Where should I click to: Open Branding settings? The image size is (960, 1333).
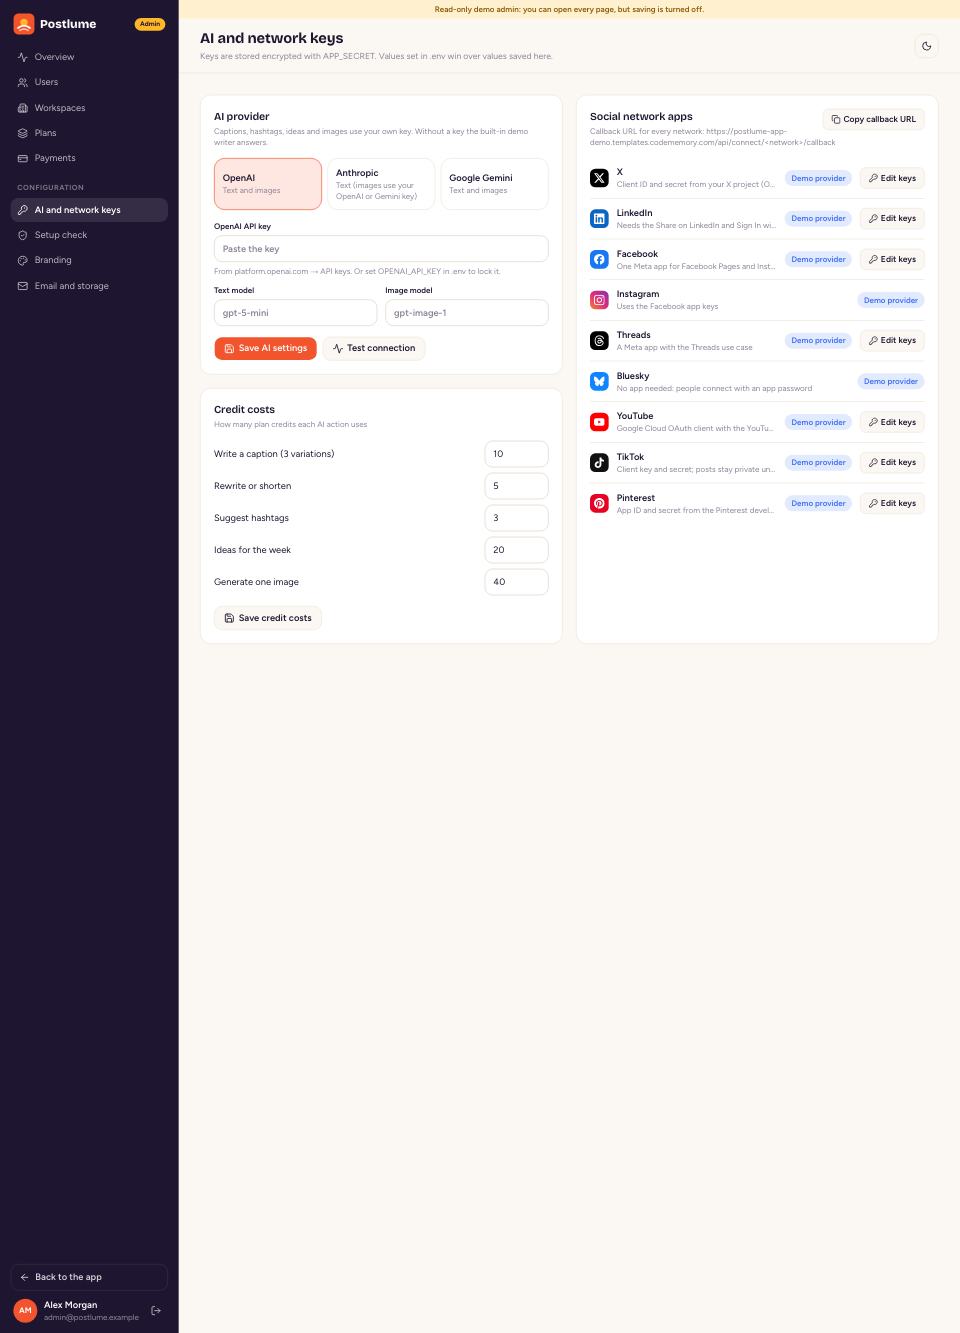(x=89, y=260)
